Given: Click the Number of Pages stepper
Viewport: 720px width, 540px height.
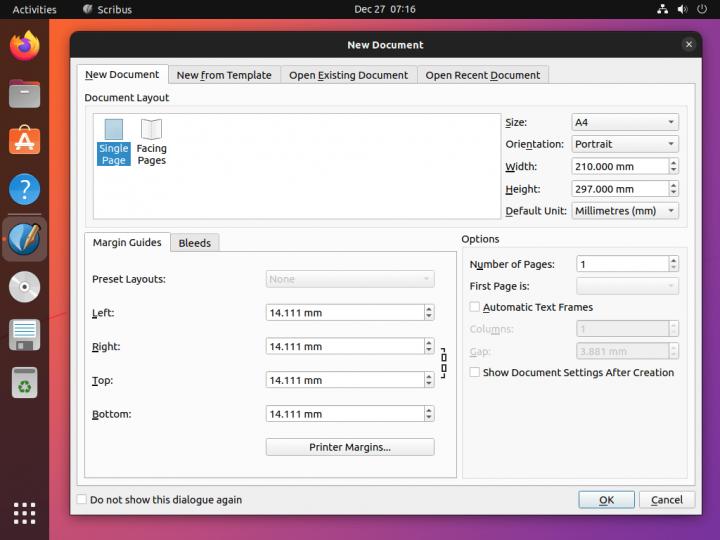Looking at the screenshot, I should coord(673,264).
